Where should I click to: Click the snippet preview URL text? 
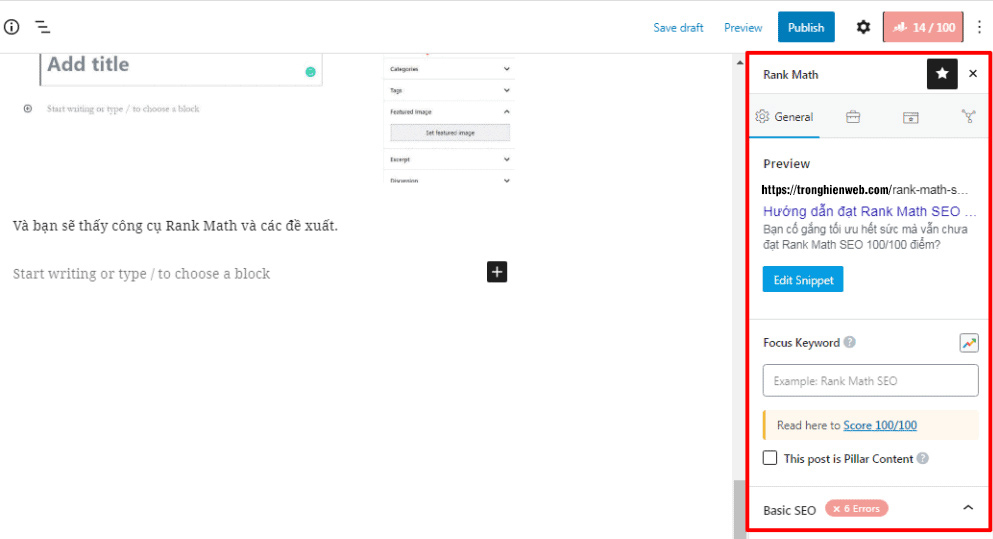(x=864, y=189)
